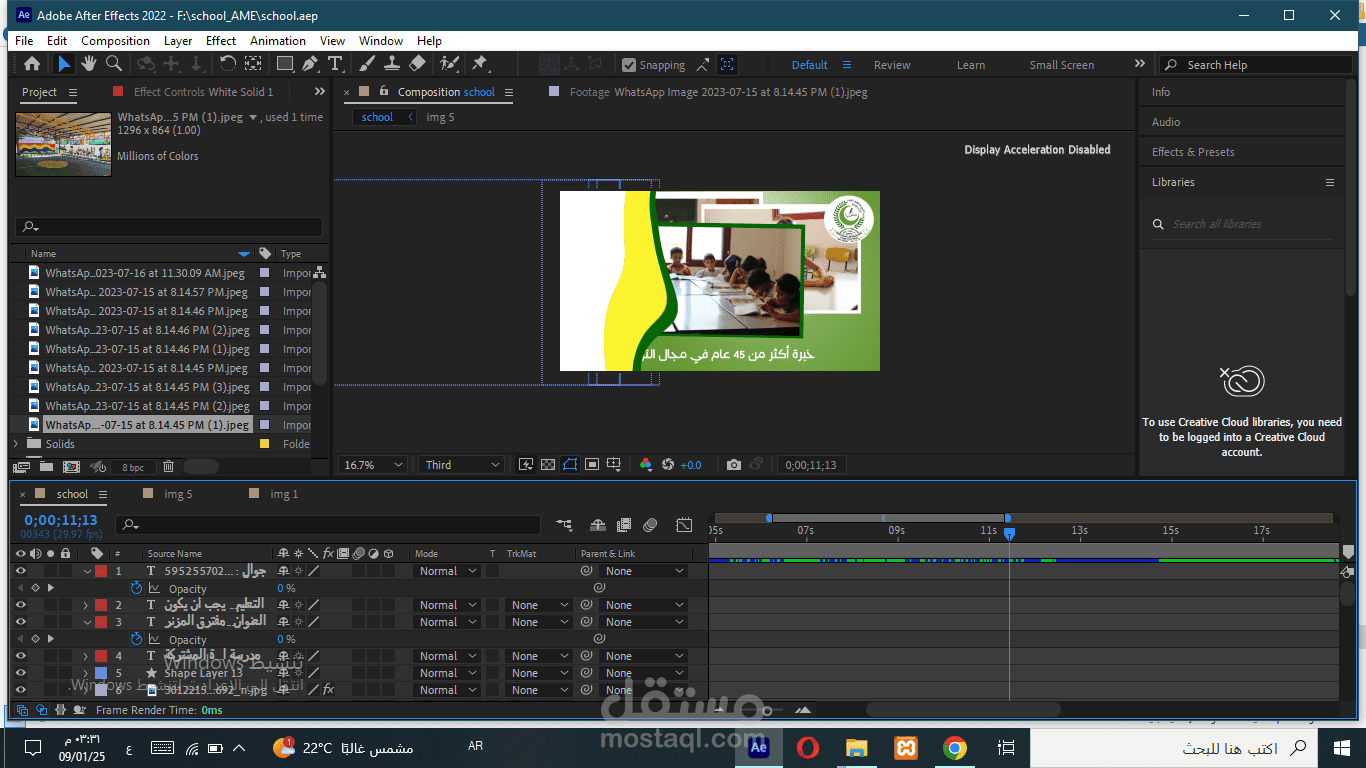This screenshot has height=768, width=1366.
Task: Select the Zoom magnifier tool
Action: [x=114, y=64]
